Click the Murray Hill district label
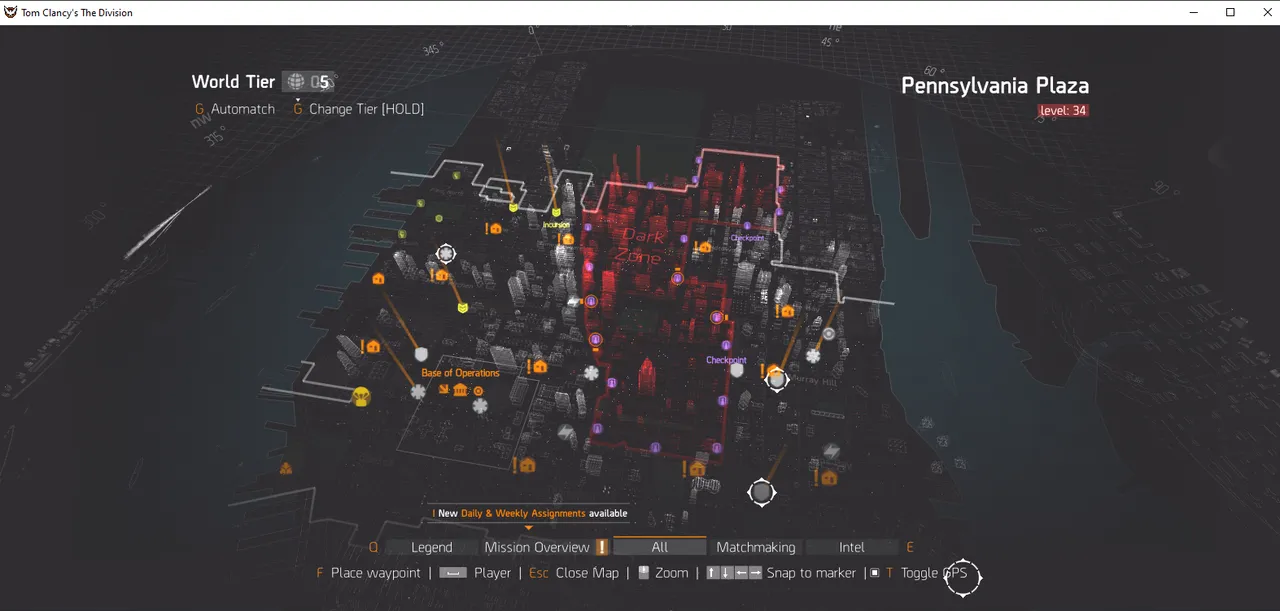 click(812, 381)
